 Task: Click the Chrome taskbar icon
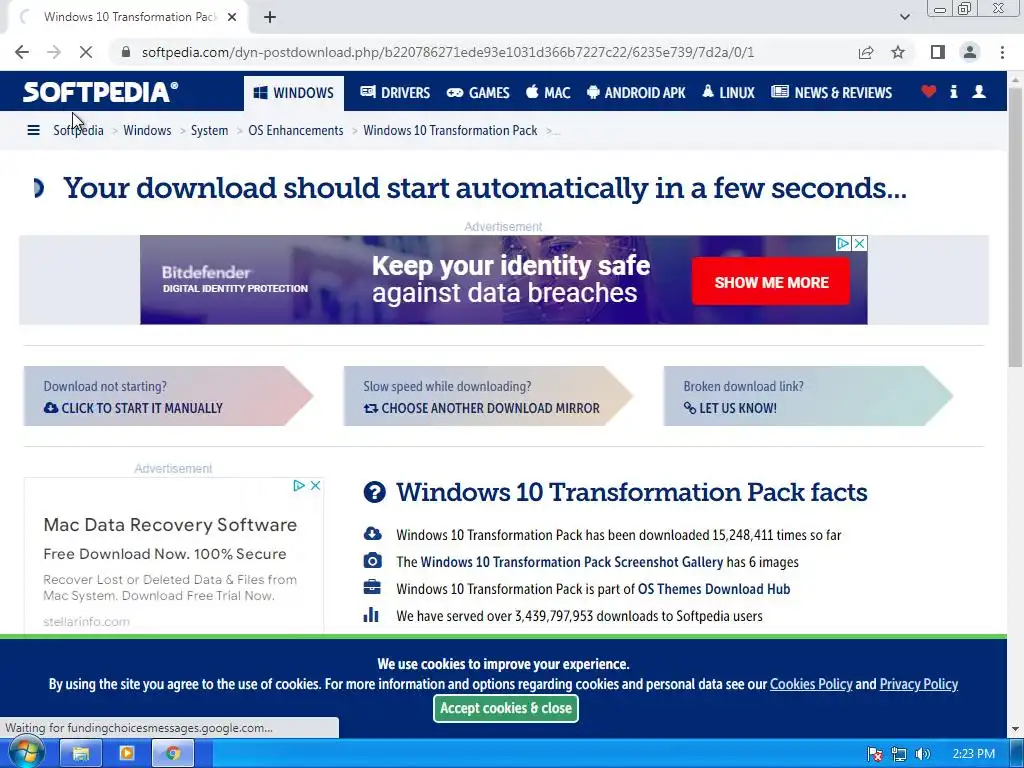pyautogui.click(x=172, y=754)
